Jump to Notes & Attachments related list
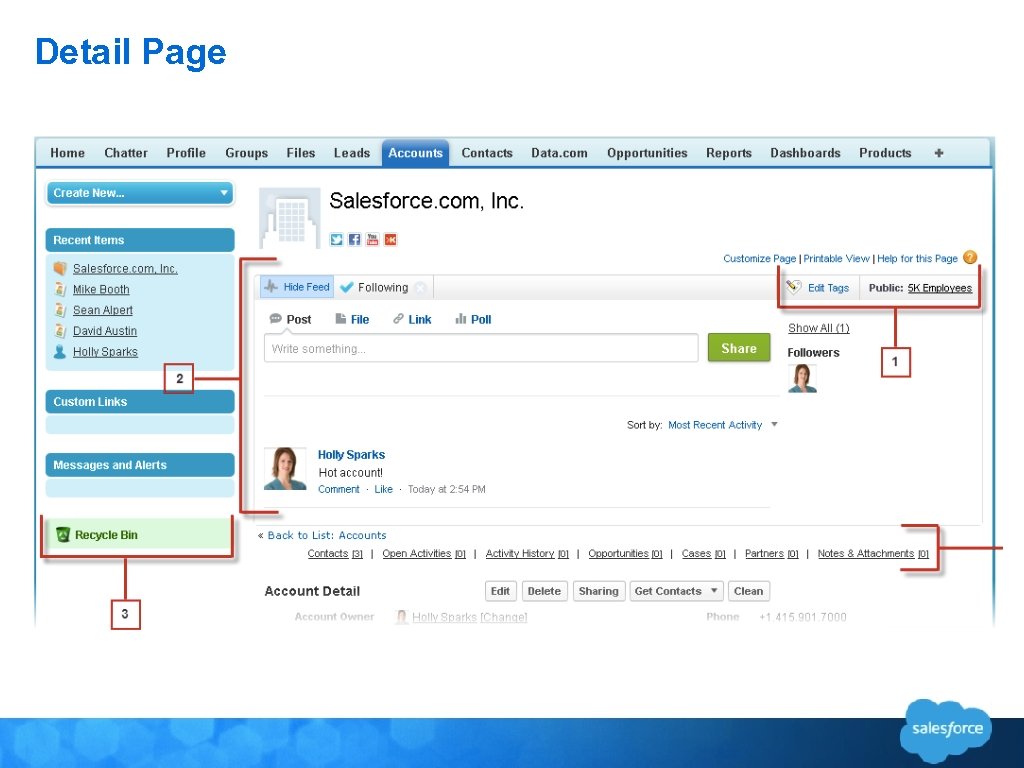 click(x=873, y=553)
